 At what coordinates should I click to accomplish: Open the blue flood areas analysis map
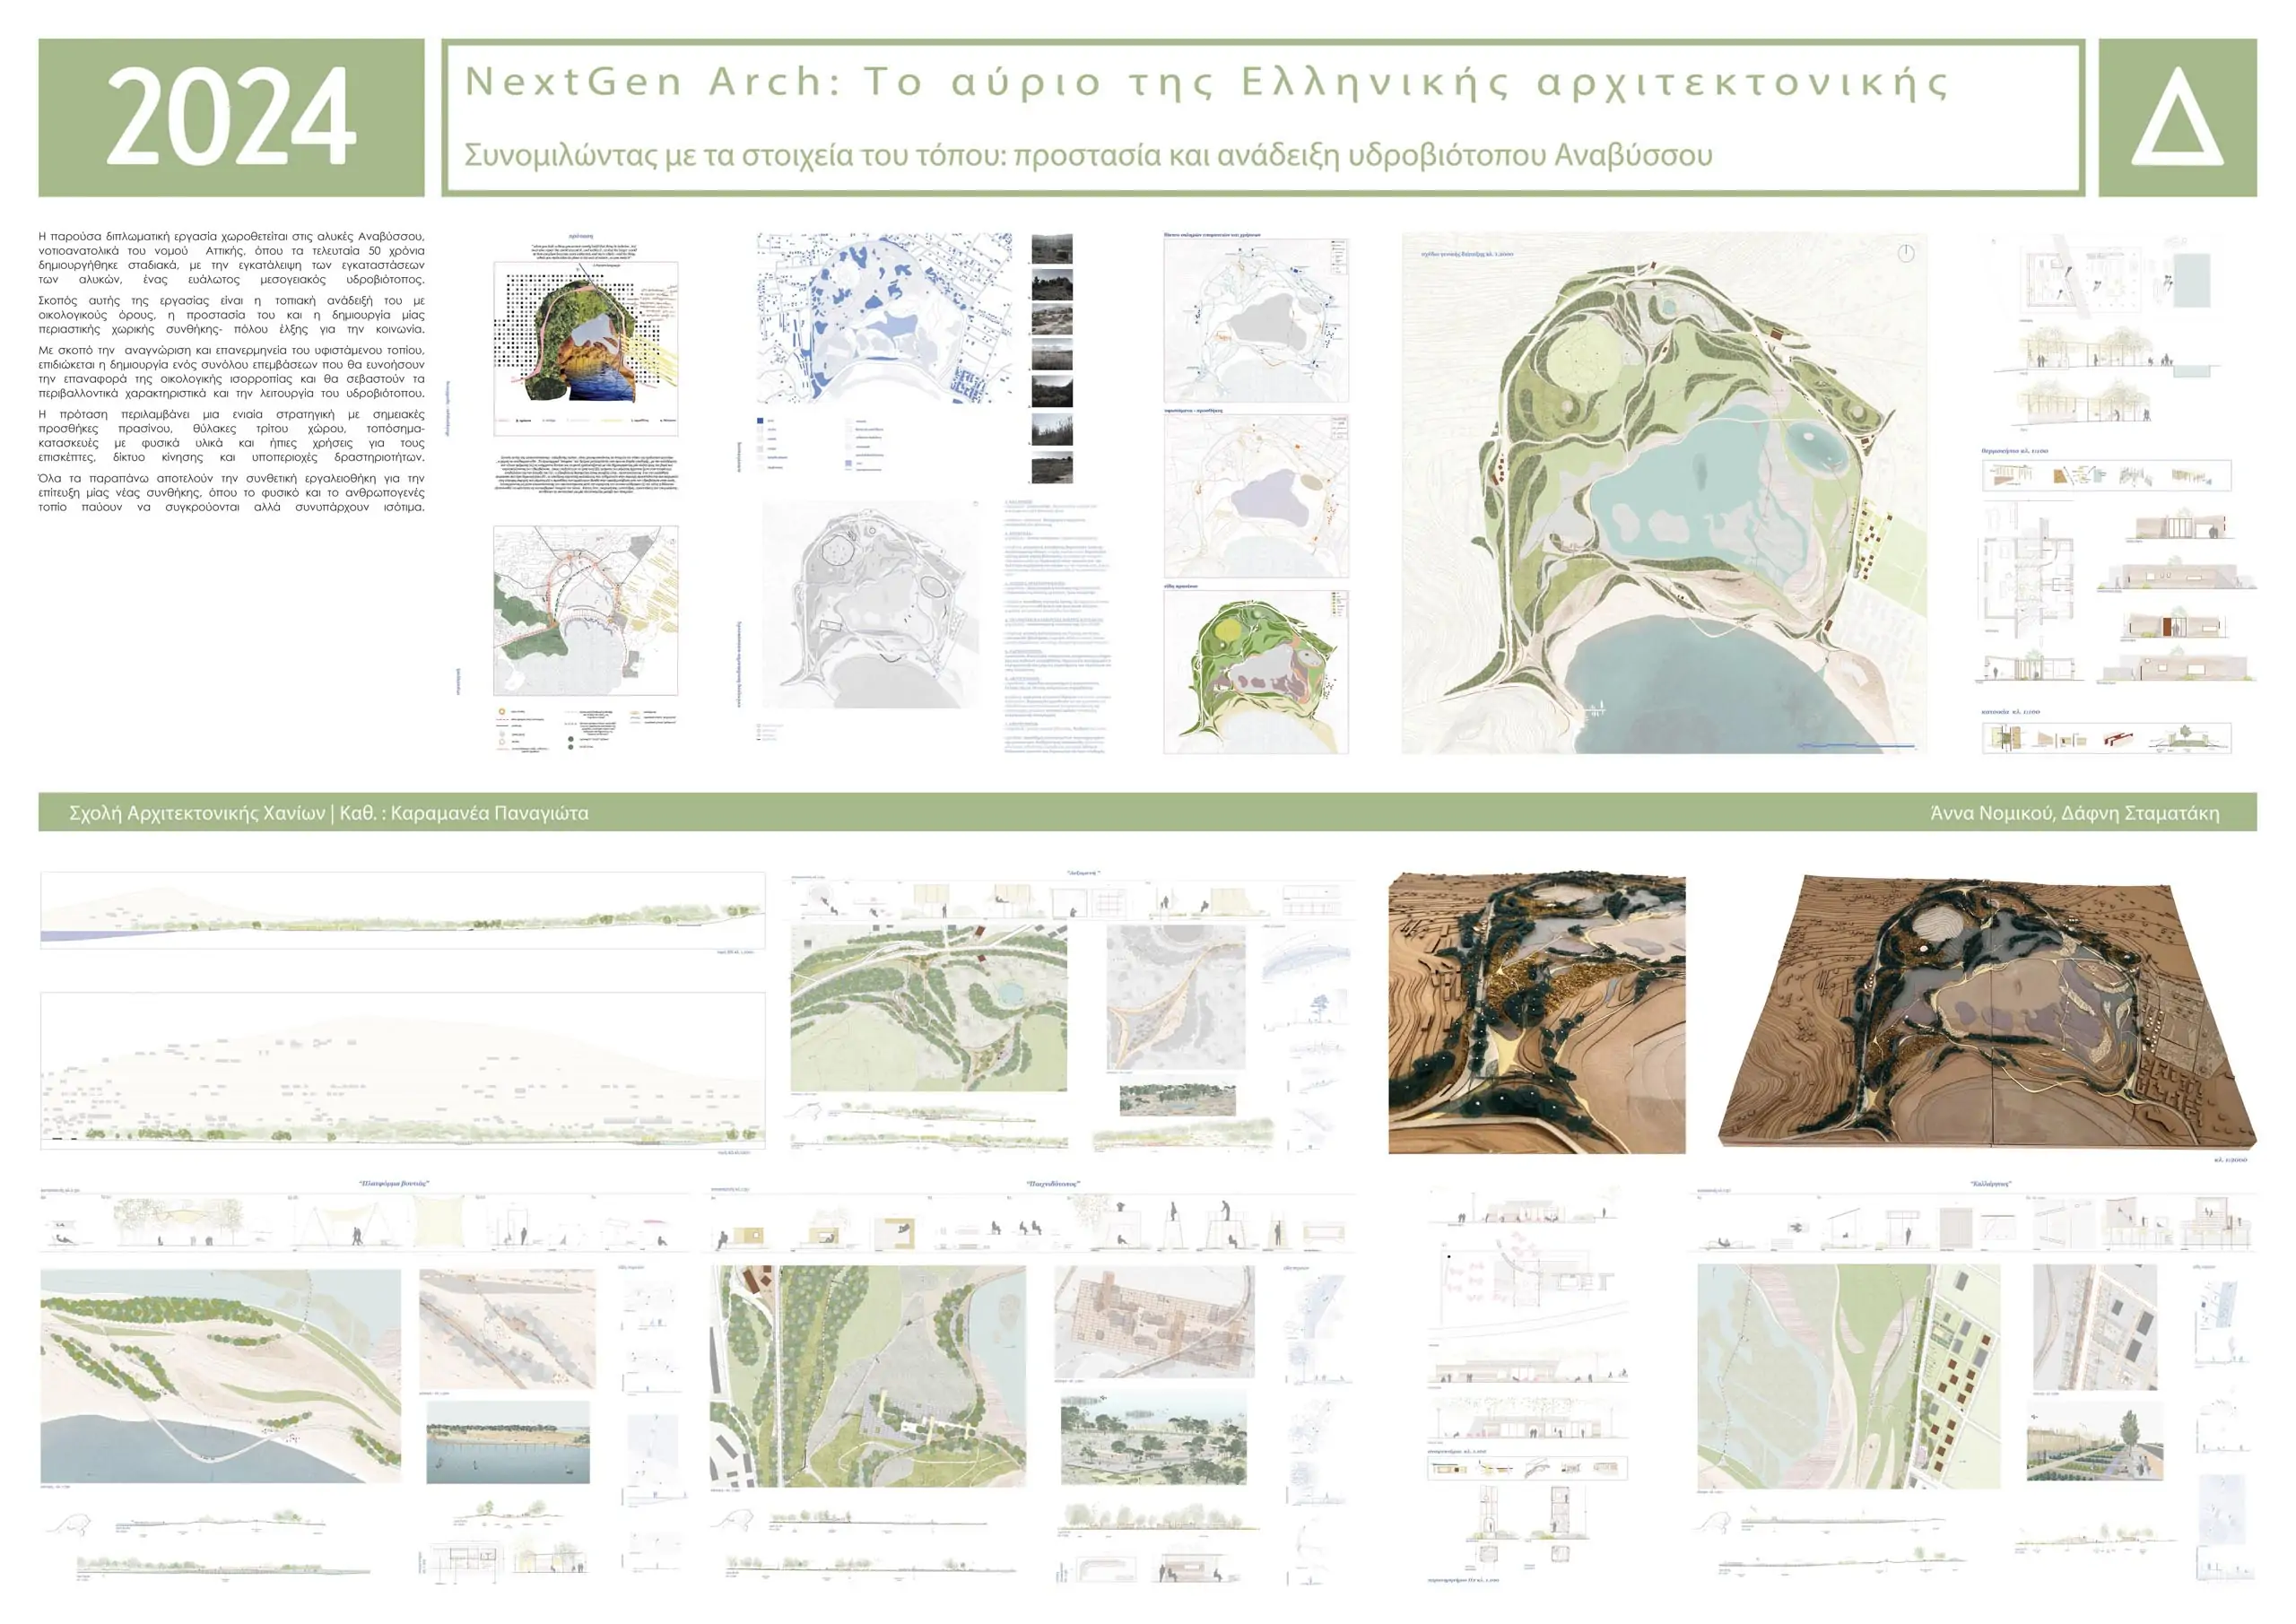click(884, 319)
